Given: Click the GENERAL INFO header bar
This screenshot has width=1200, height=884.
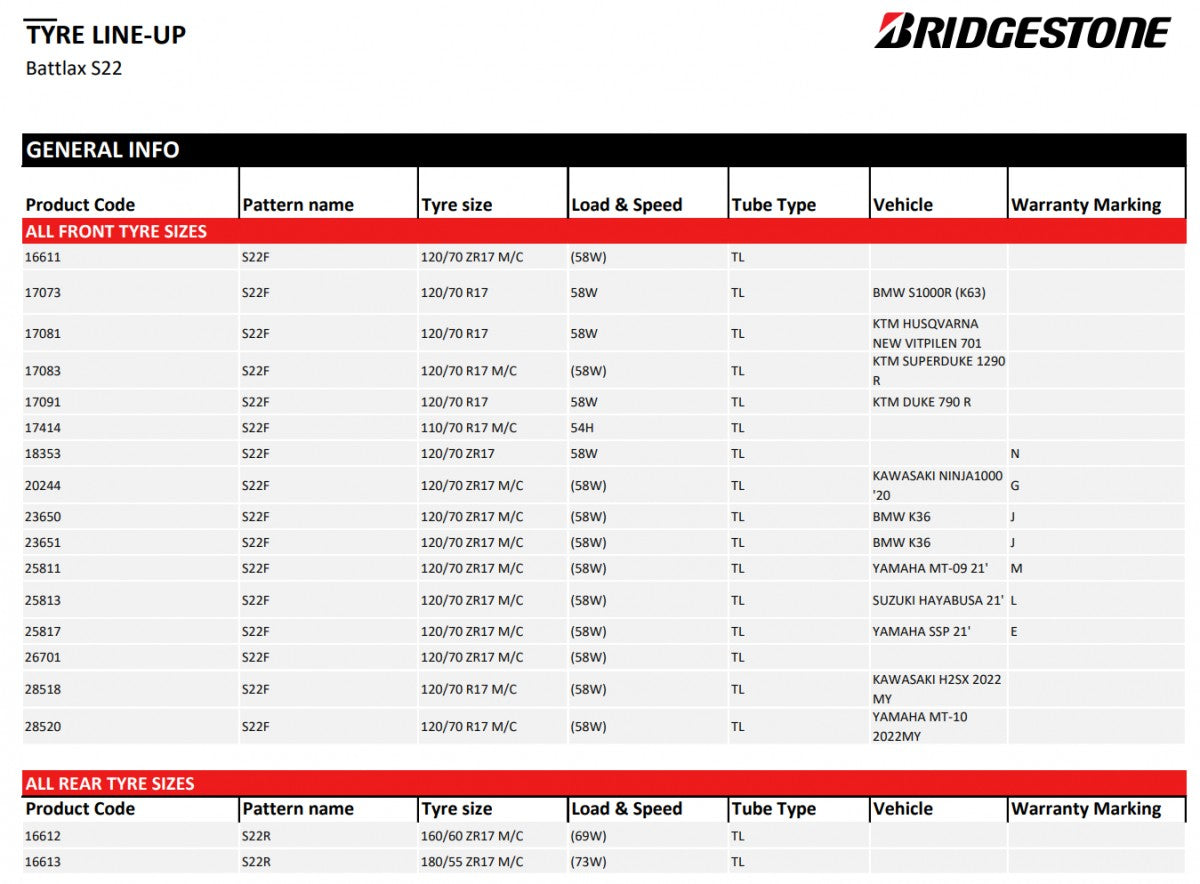Looking at the screenshot, I should coord(604,150).
